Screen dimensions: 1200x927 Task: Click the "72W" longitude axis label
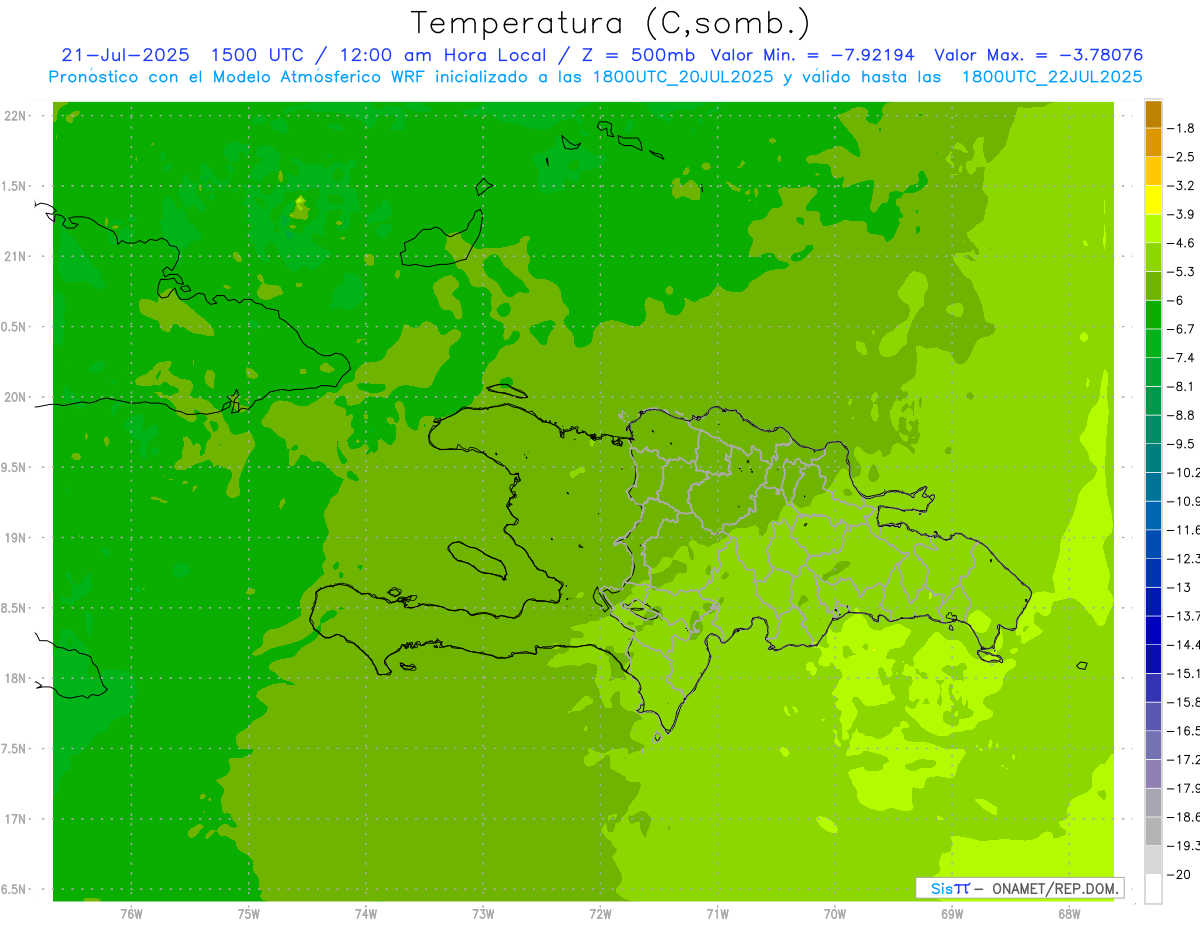[x=600, y=914]
